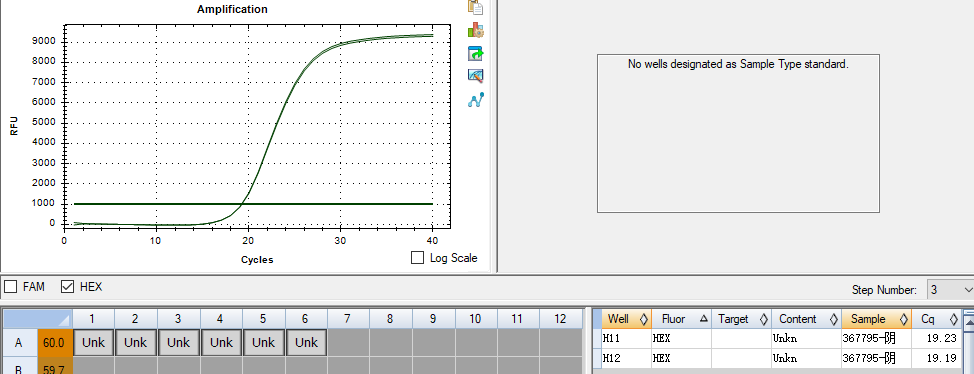The width and height of the screenshot is (974, 374).
Task: Select well A3 Unk in plate grid
Action: coord(178,342)
